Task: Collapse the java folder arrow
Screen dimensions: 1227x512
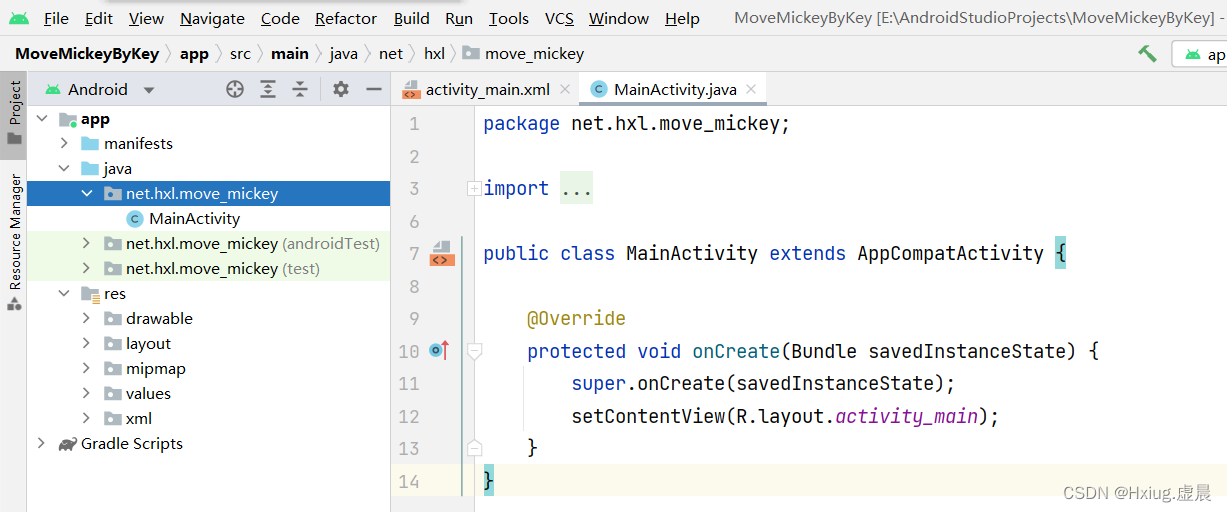Action: tap(64, 169)
